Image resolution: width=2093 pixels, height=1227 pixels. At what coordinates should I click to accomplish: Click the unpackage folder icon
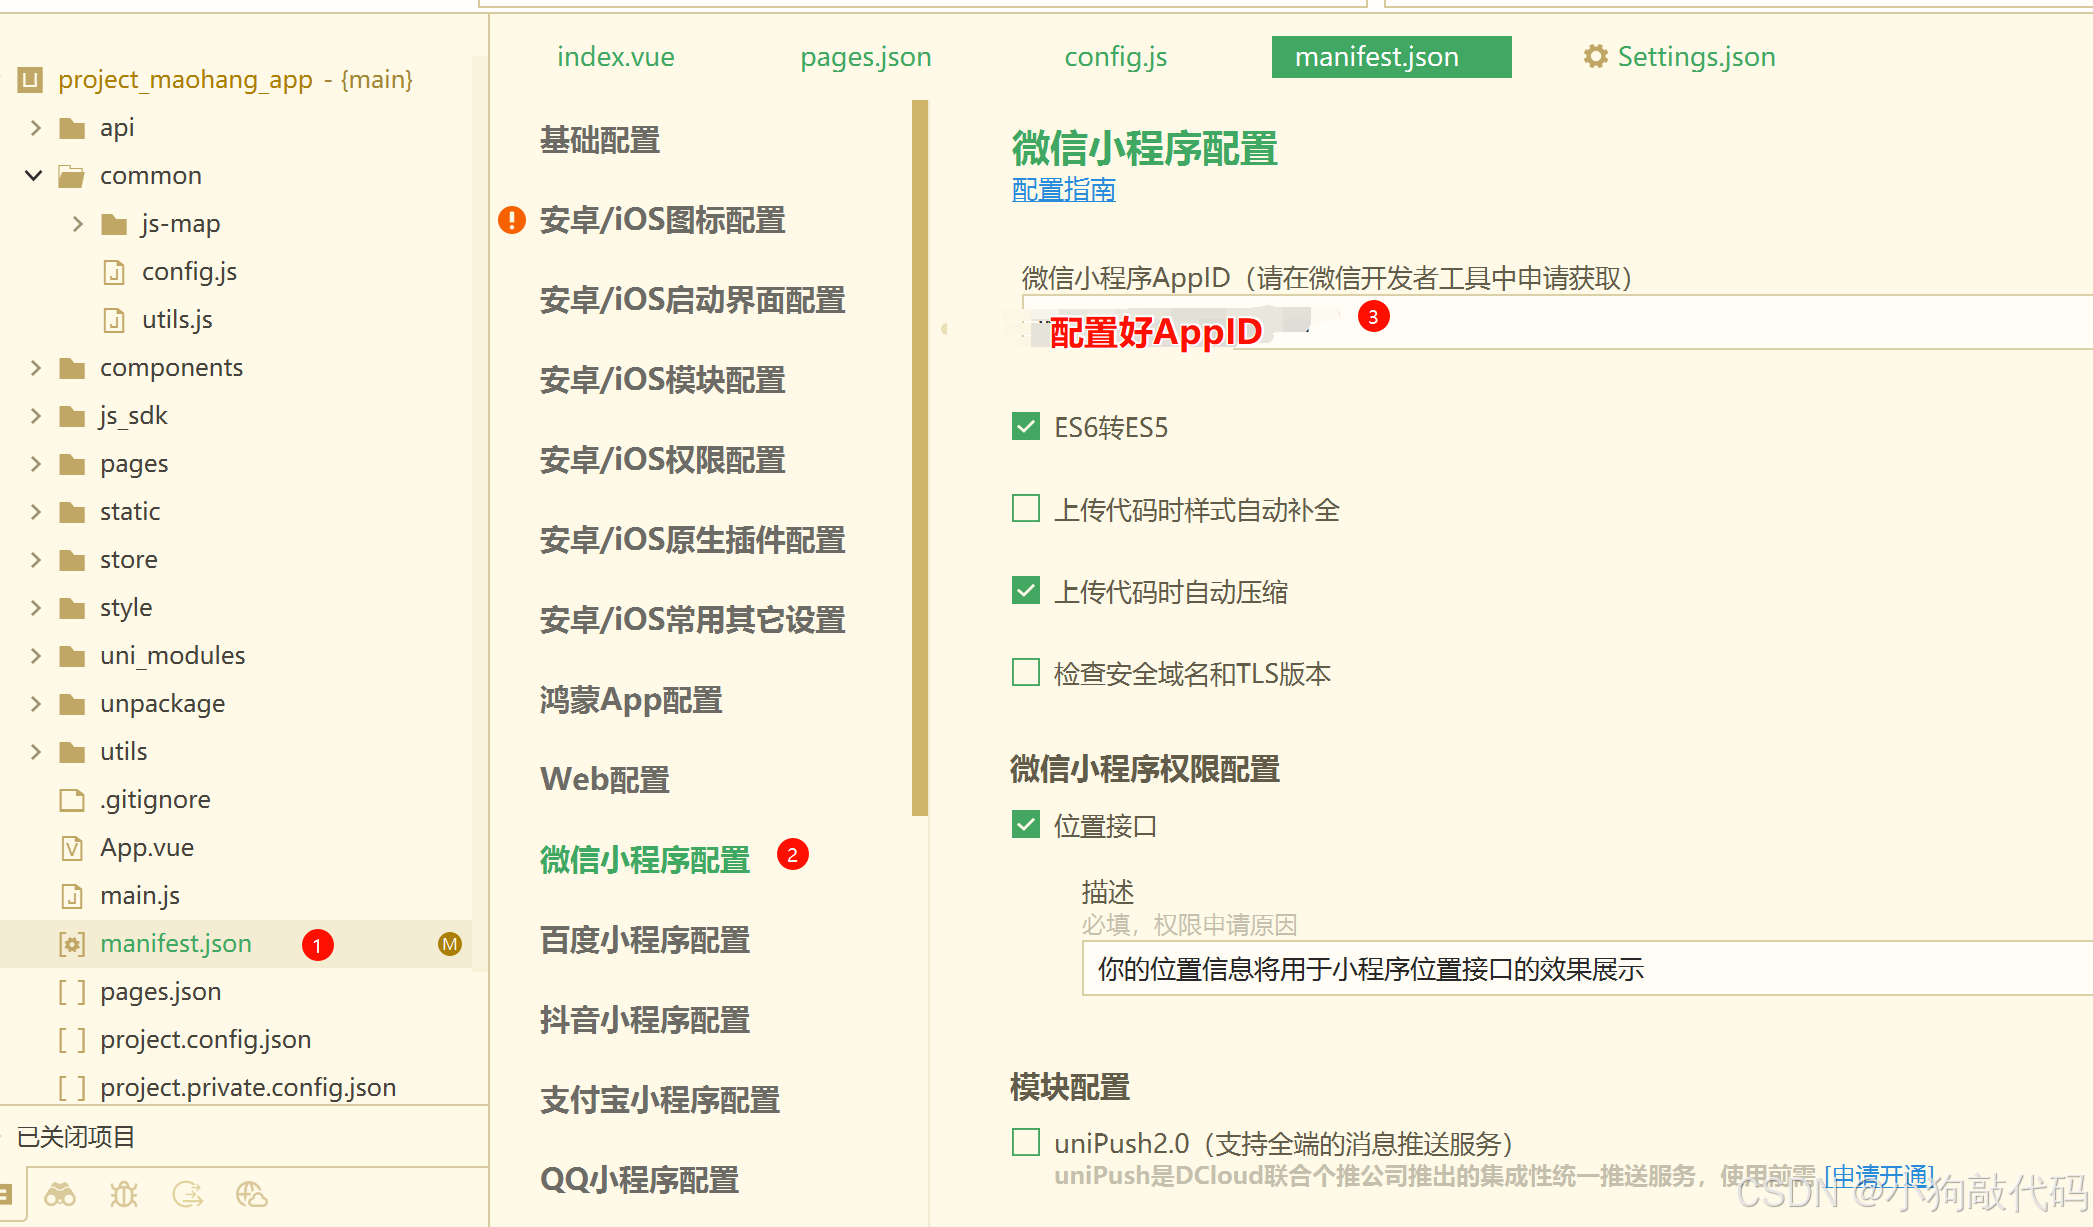coord(72,704)
